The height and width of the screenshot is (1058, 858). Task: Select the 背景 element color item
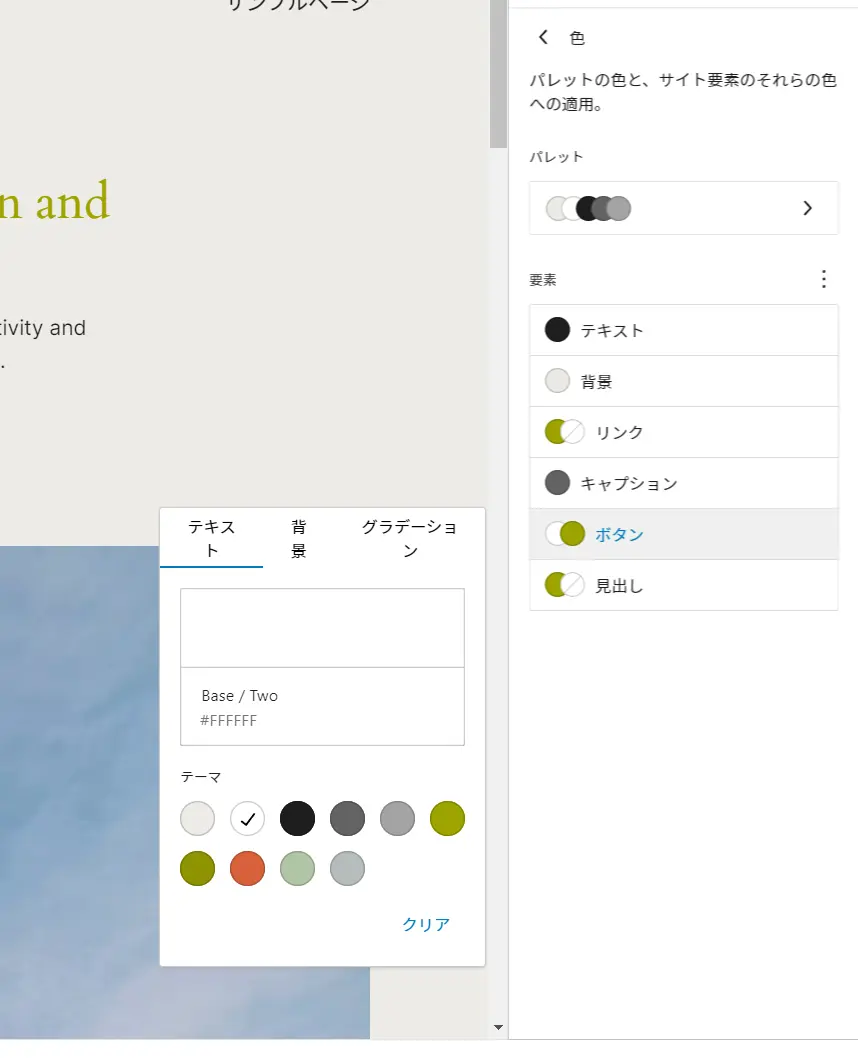[x=683, y=381]
